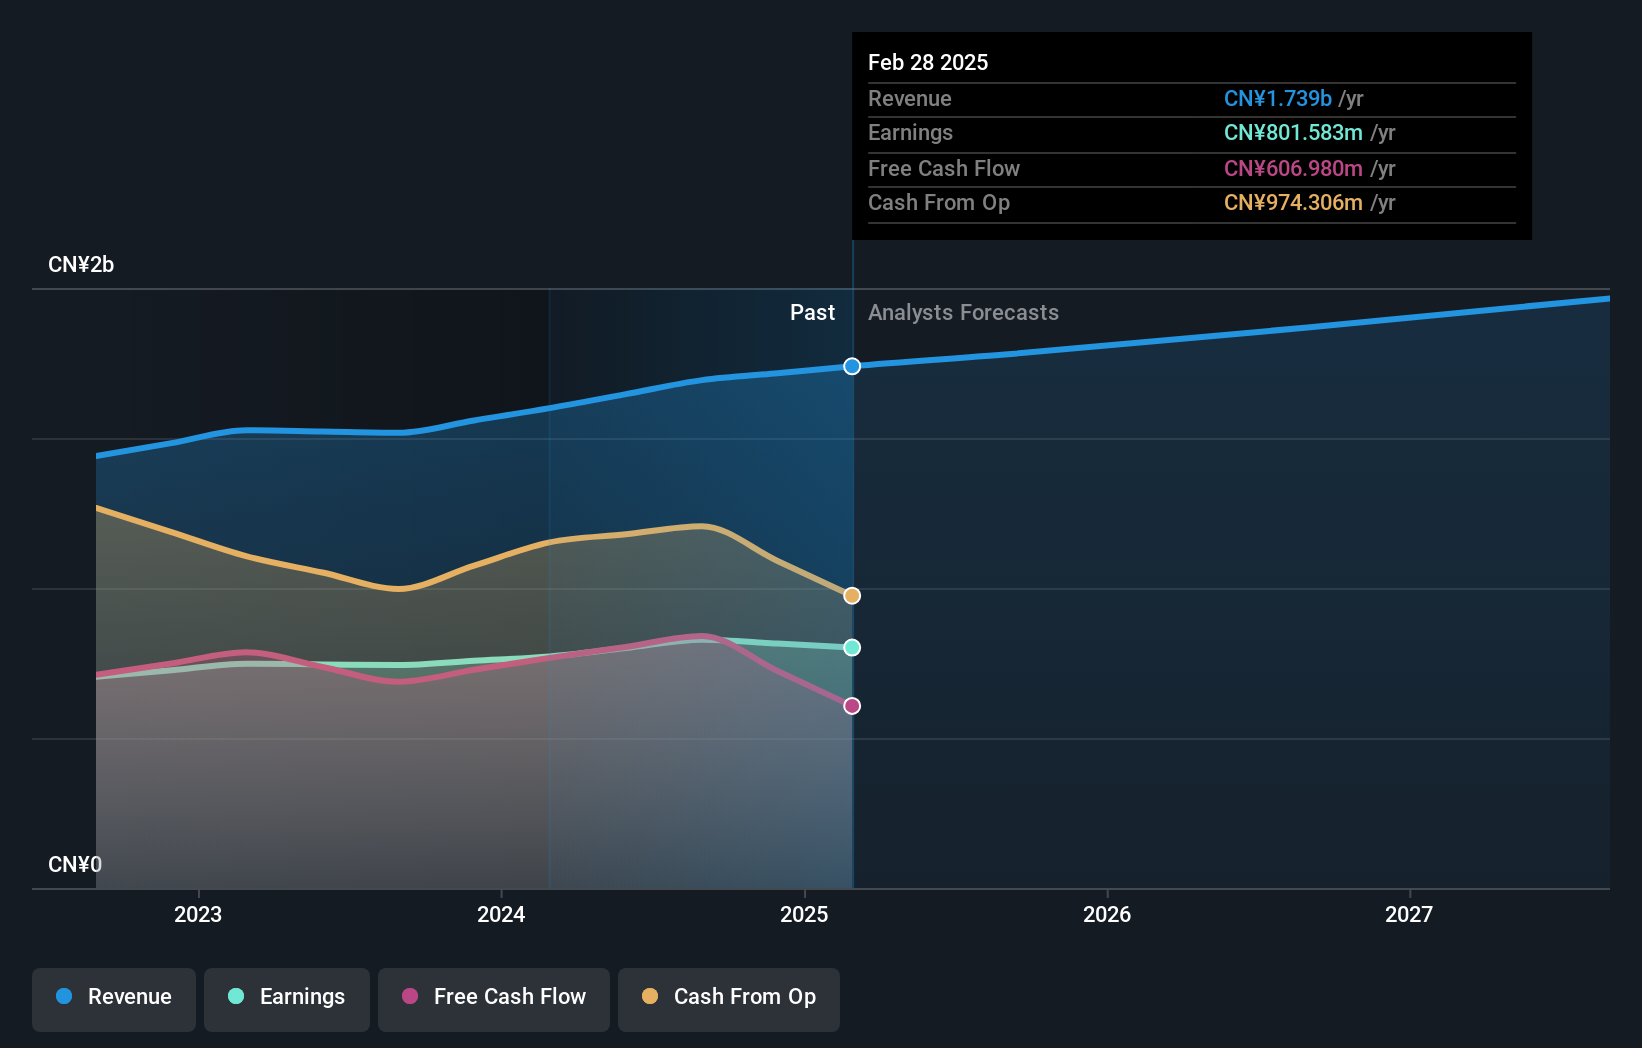The height and width of the screenshot is (1048, 1642).
Task: Select the Free Cash Flow data point marker
Action: click(x=852, y=706)
